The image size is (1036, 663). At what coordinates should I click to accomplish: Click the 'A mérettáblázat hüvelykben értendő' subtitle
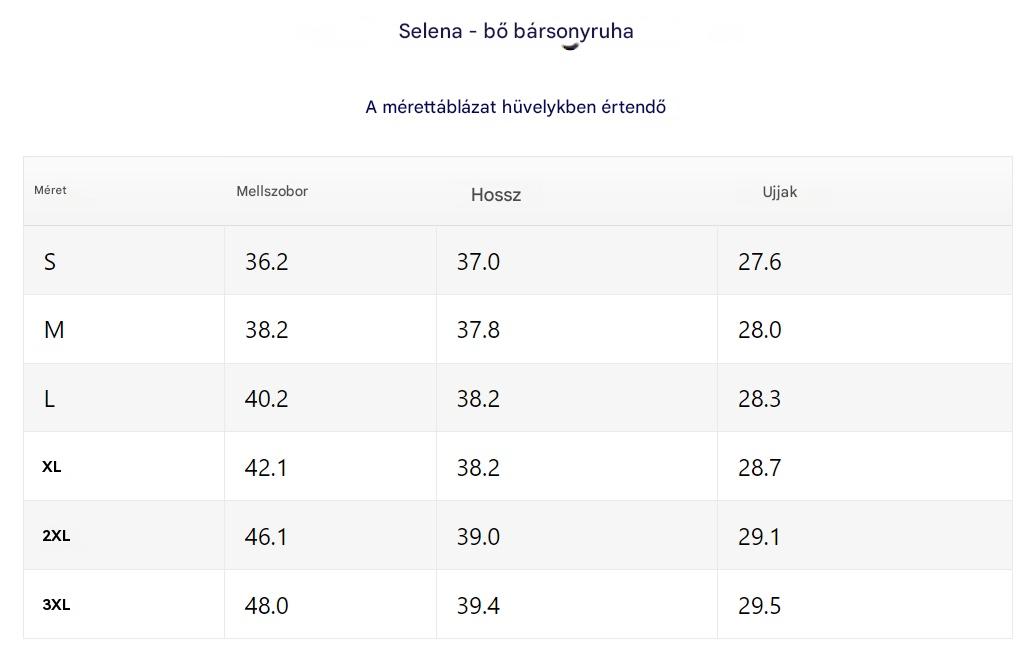[516, 107]
